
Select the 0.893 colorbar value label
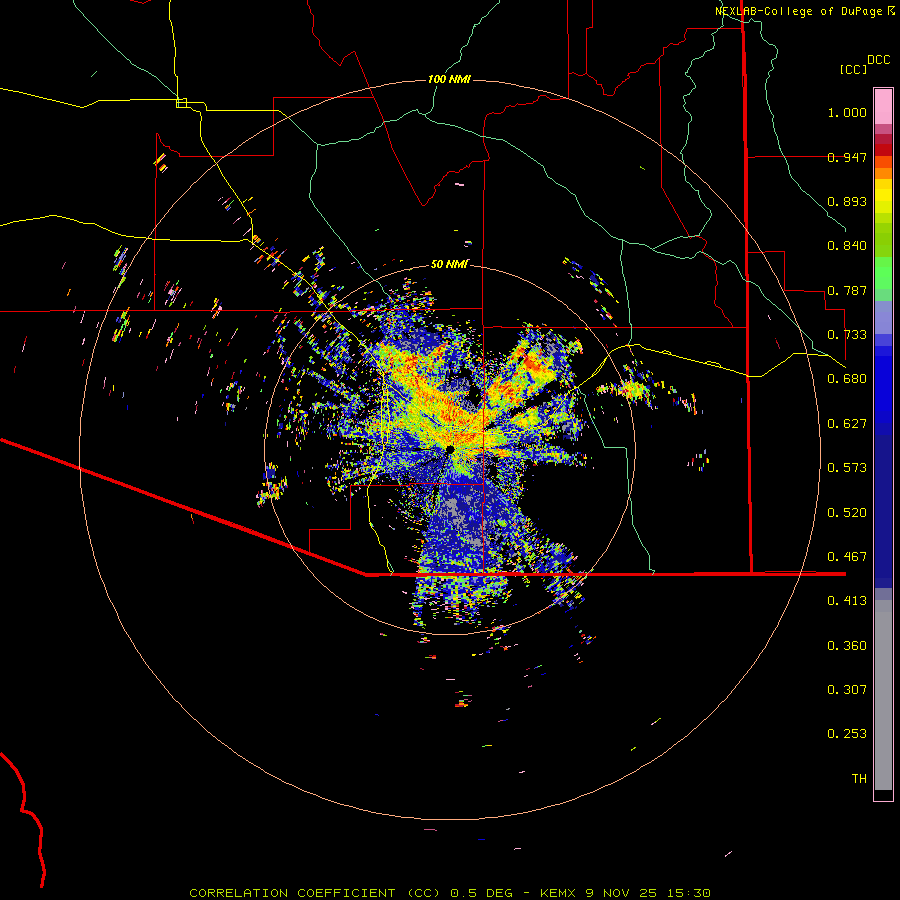click(847, 201)
